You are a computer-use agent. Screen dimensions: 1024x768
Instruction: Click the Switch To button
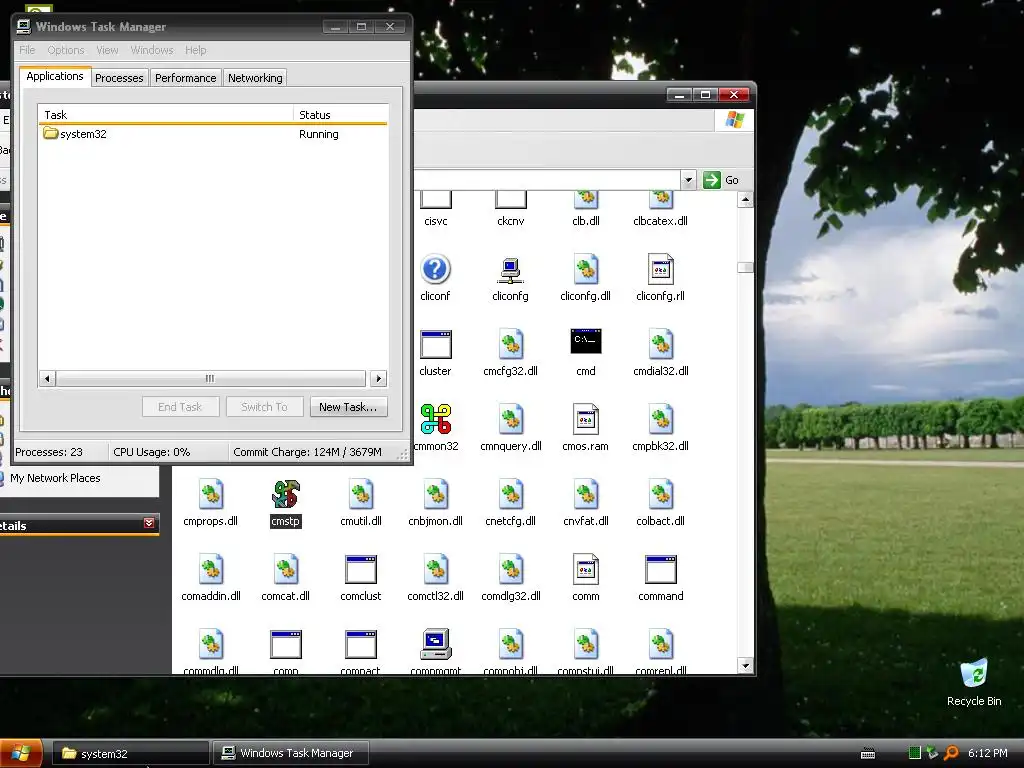click(x=264, y=407)
